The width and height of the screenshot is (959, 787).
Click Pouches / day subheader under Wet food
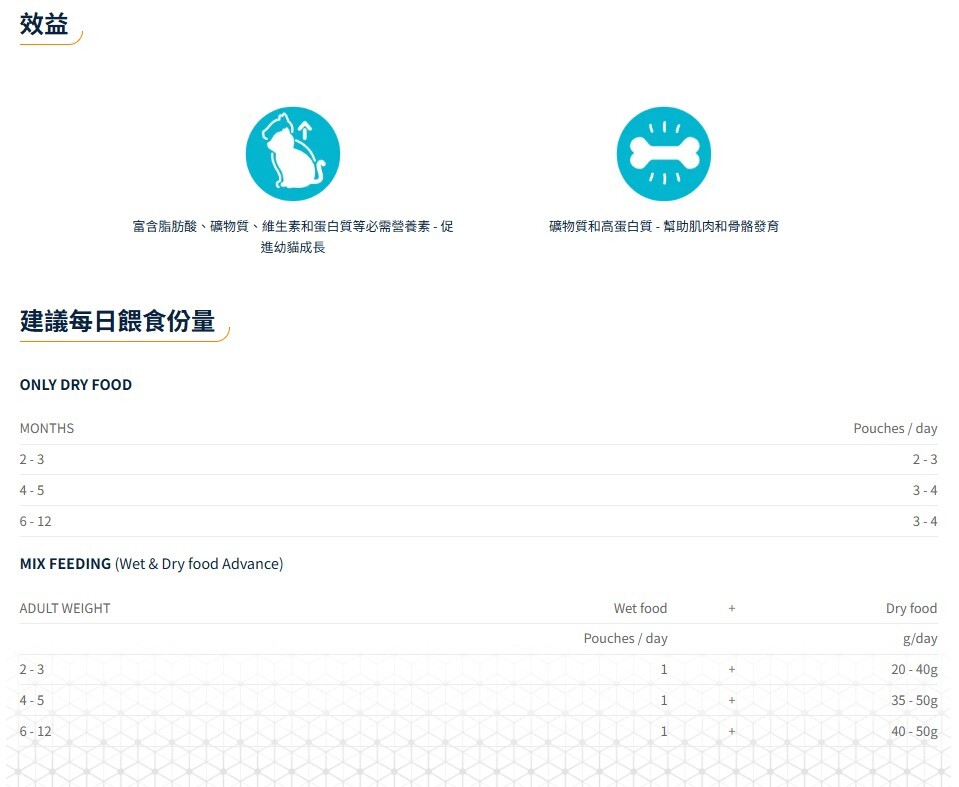[625, 638]
